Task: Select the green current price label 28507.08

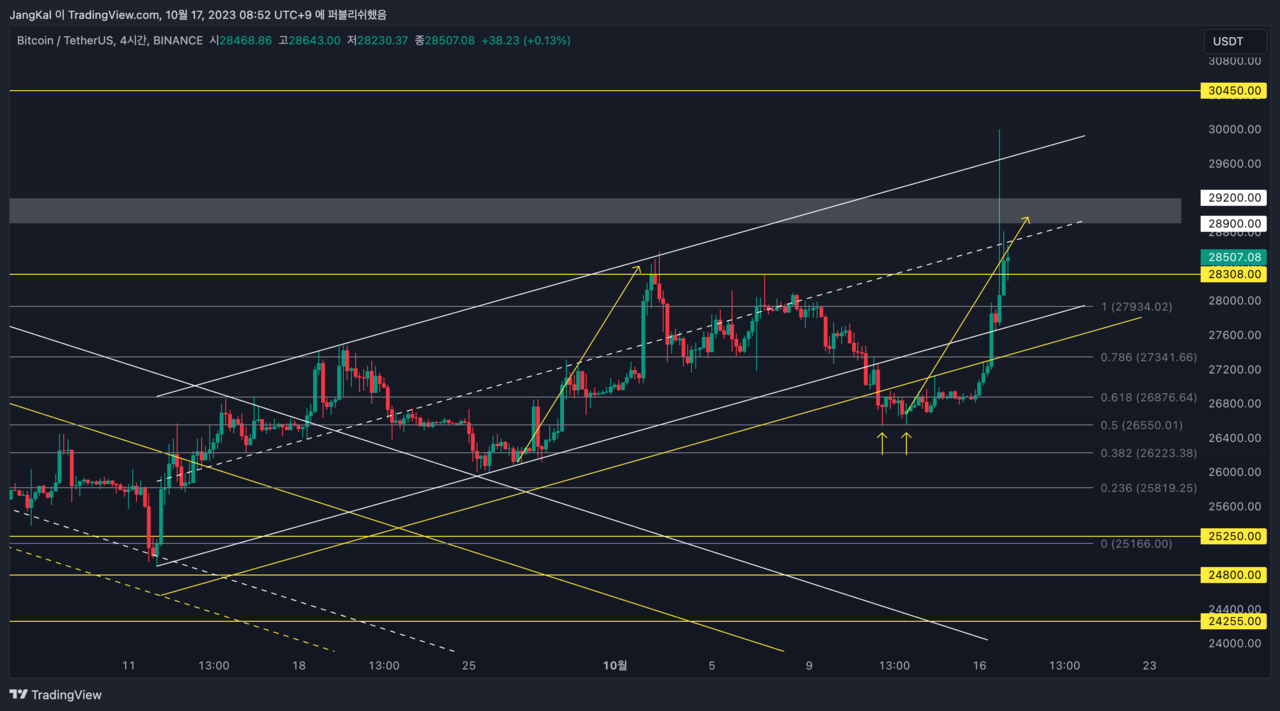Action: pos(1237,257)
